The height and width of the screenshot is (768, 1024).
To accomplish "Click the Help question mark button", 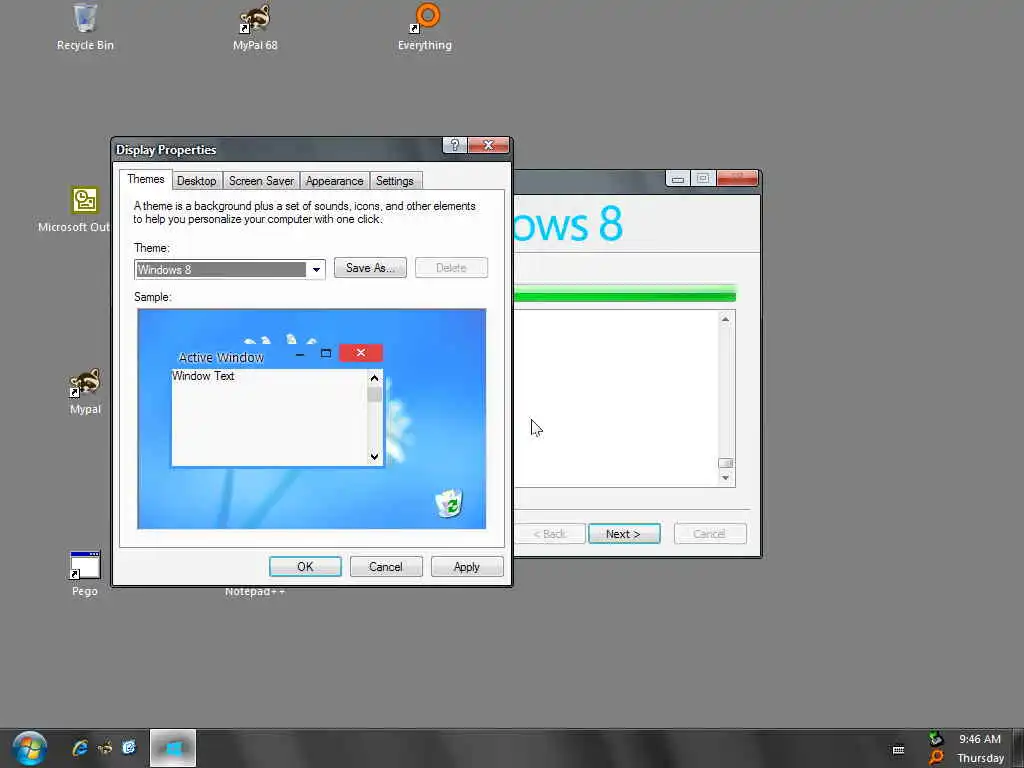I will [455, 145].
